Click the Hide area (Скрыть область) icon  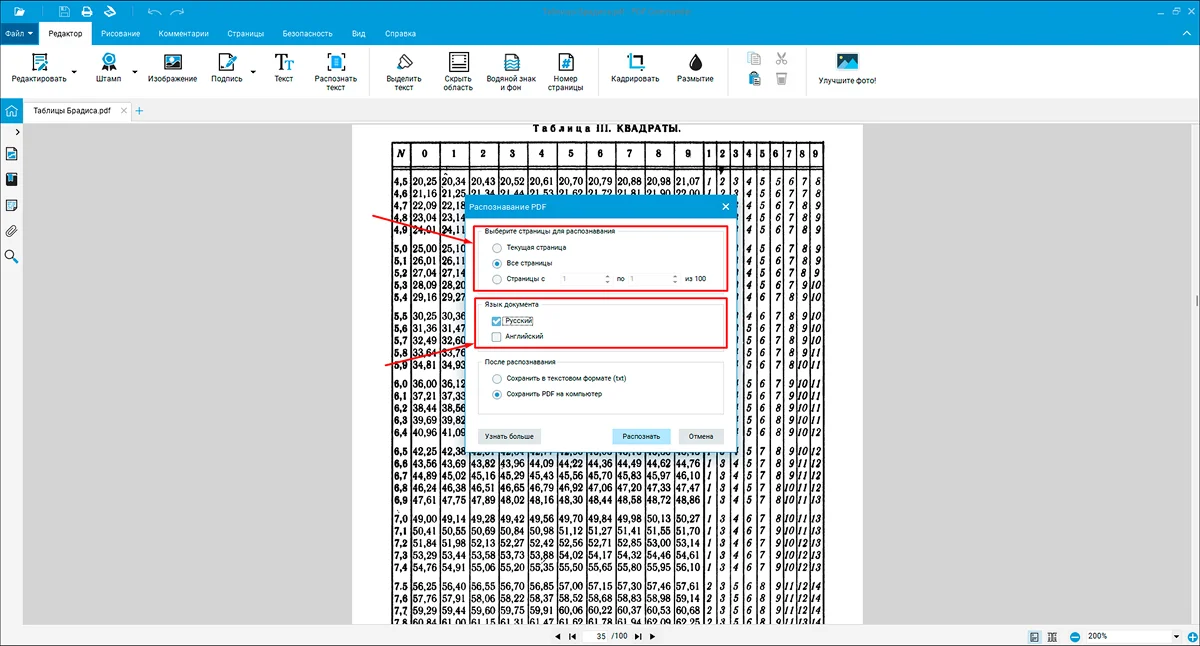[458, 62]
